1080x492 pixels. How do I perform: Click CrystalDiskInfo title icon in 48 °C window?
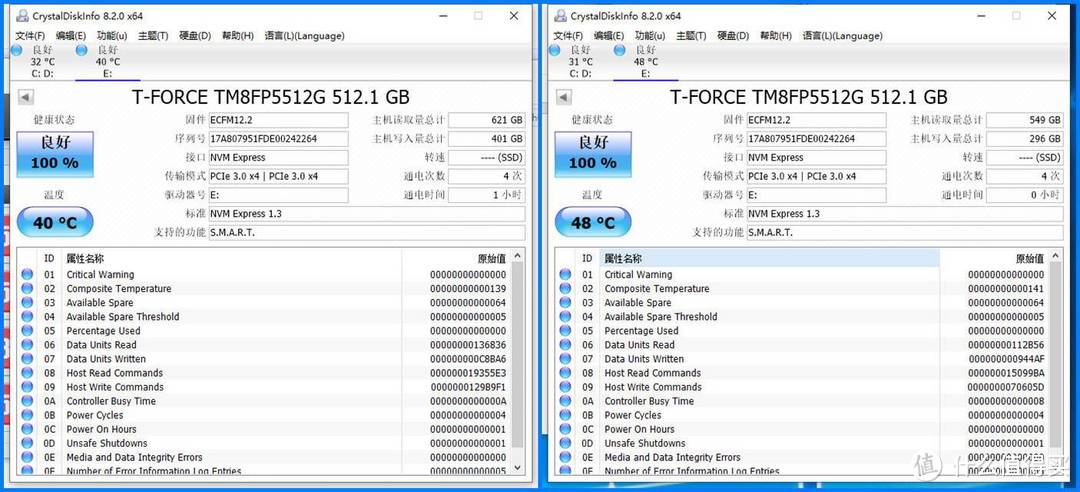[560, 15]
